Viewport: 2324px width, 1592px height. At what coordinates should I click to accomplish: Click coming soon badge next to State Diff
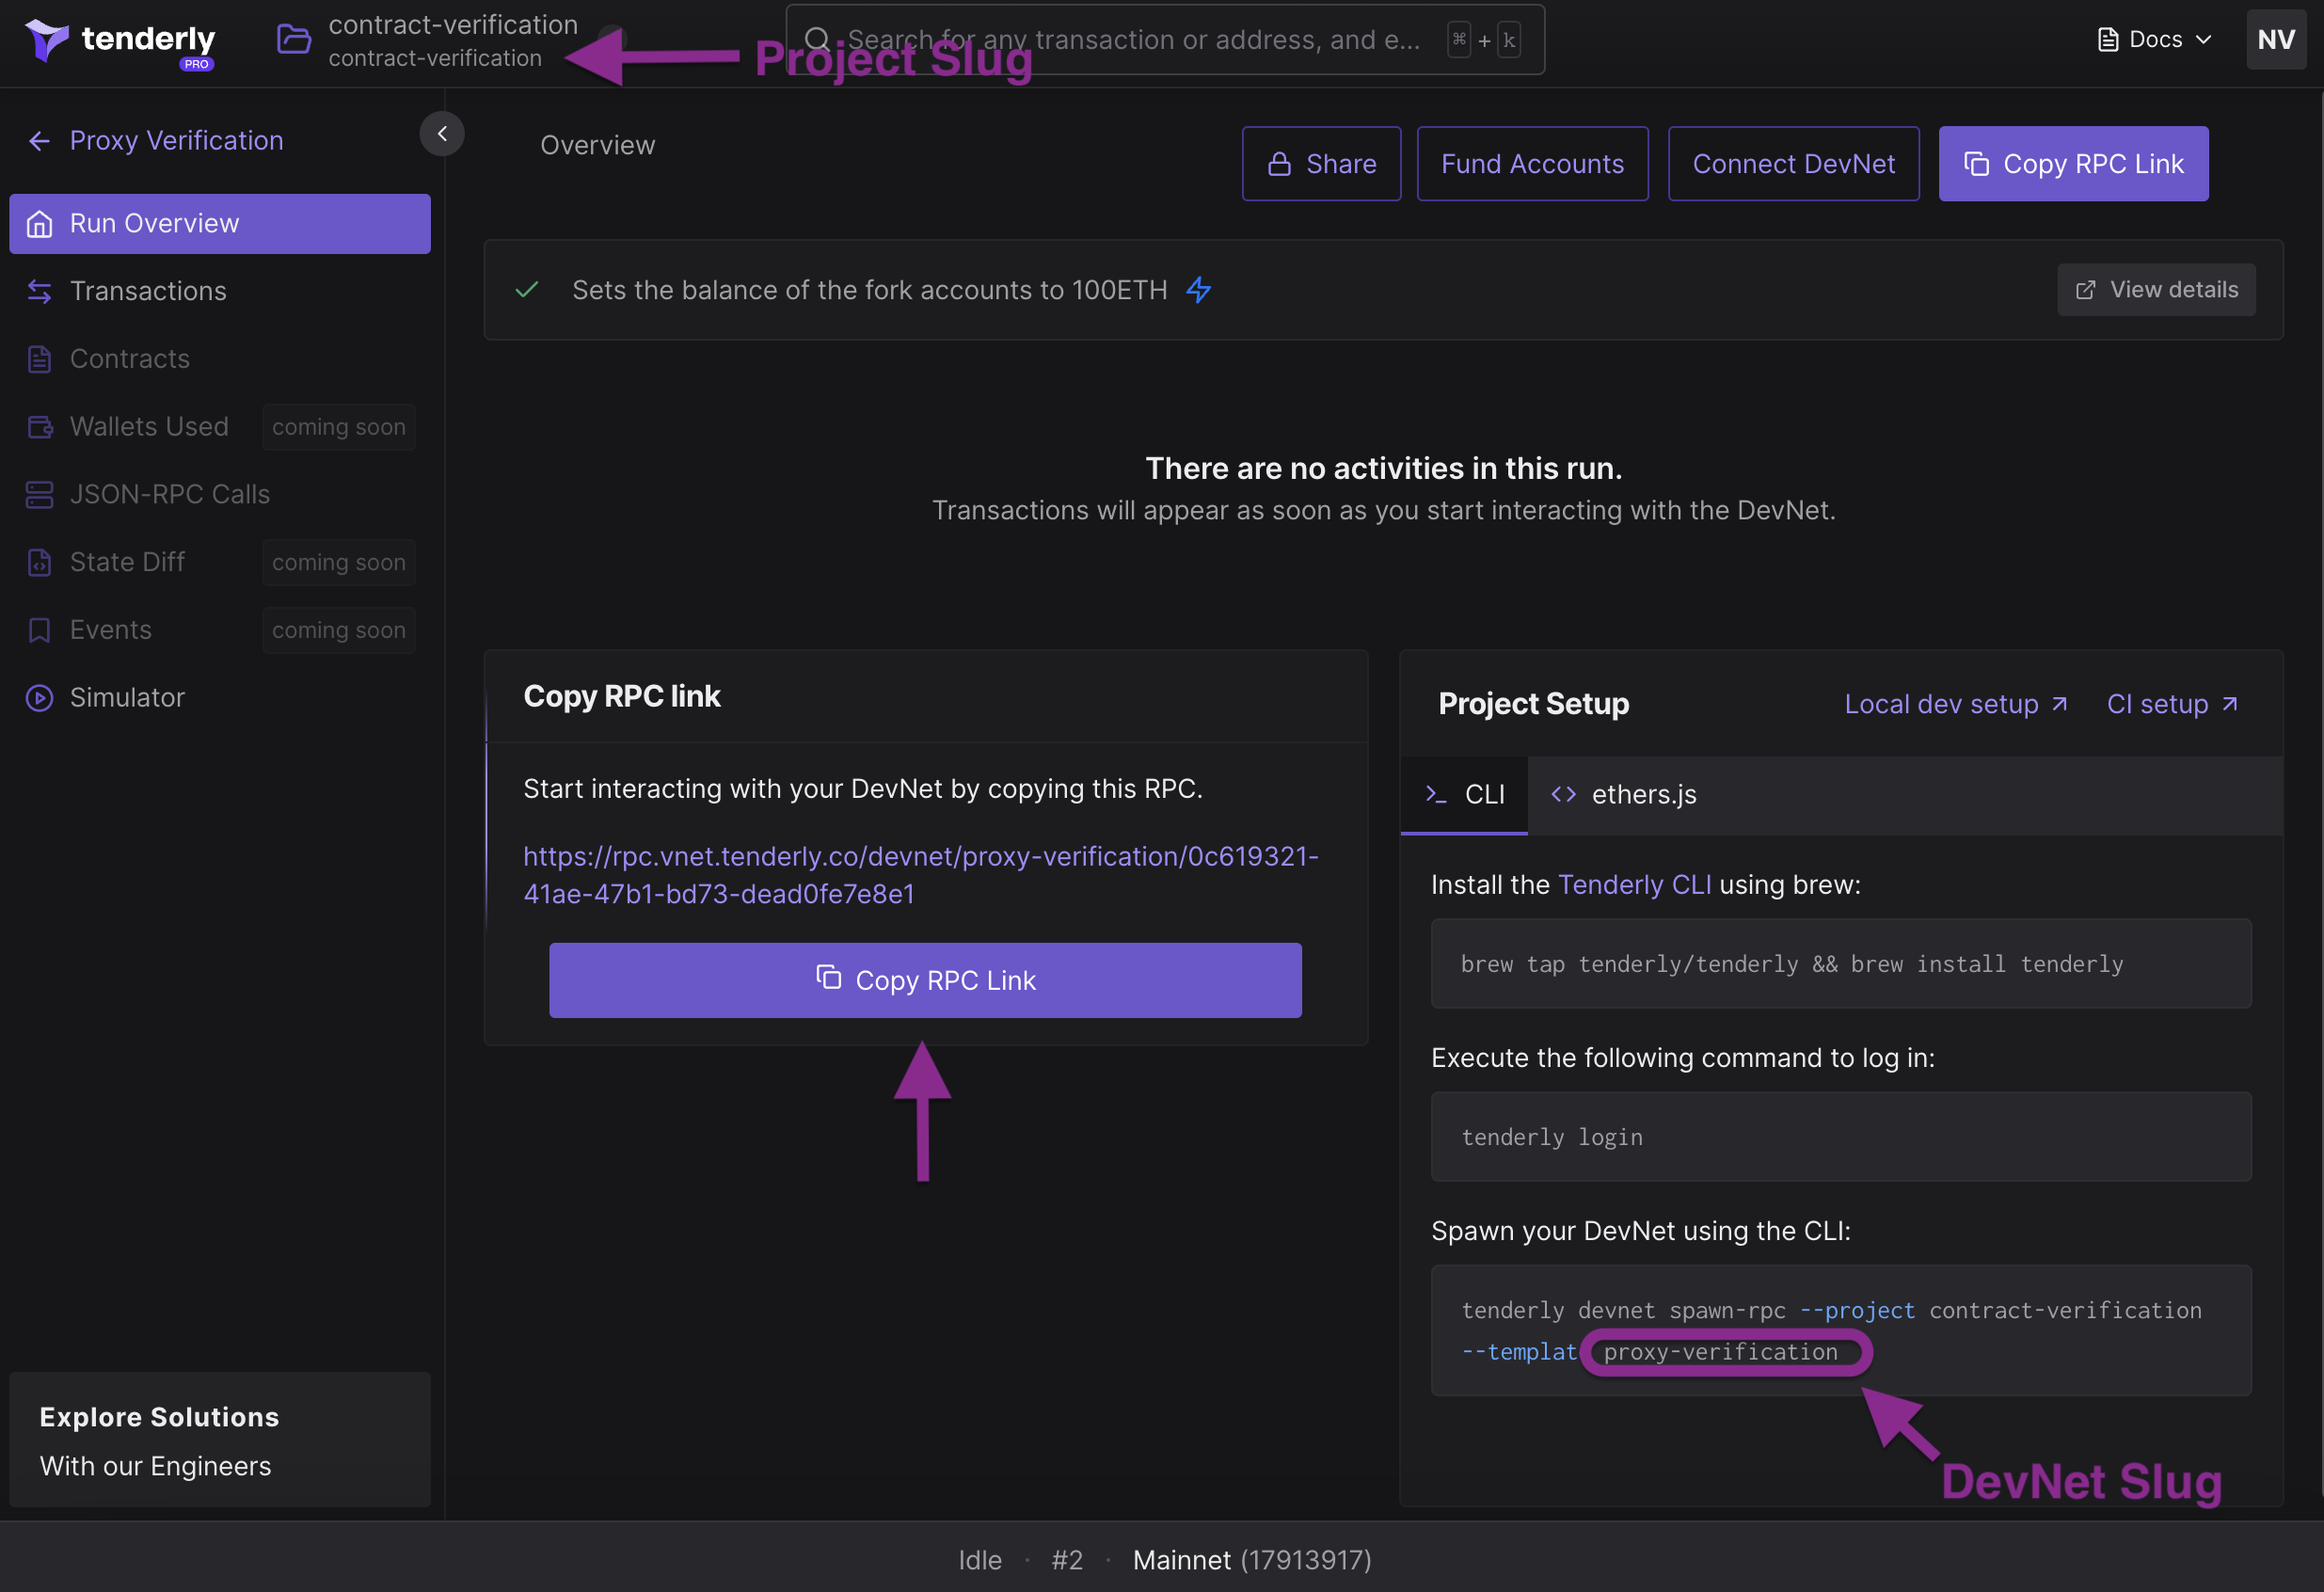tap(339, 562)
